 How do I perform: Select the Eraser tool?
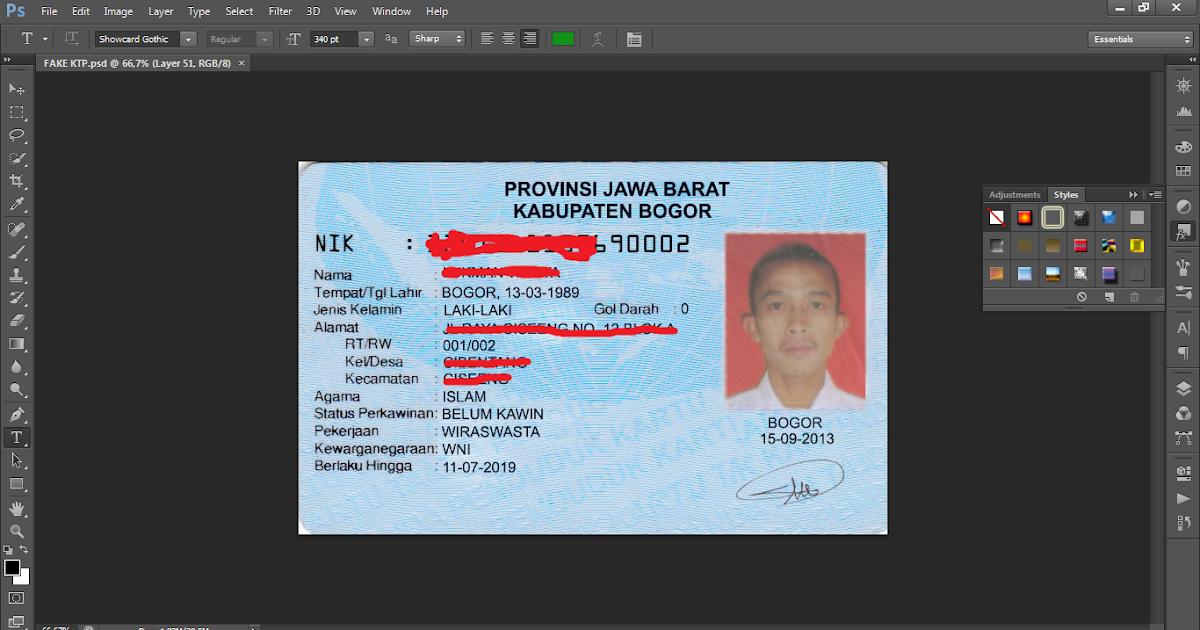coord(17,322)
